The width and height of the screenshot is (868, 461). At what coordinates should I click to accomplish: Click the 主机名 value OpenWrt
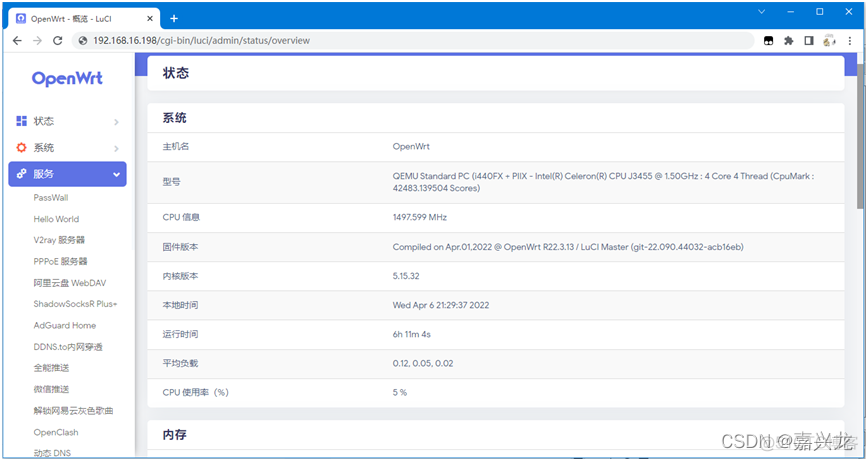pos(411,147)
